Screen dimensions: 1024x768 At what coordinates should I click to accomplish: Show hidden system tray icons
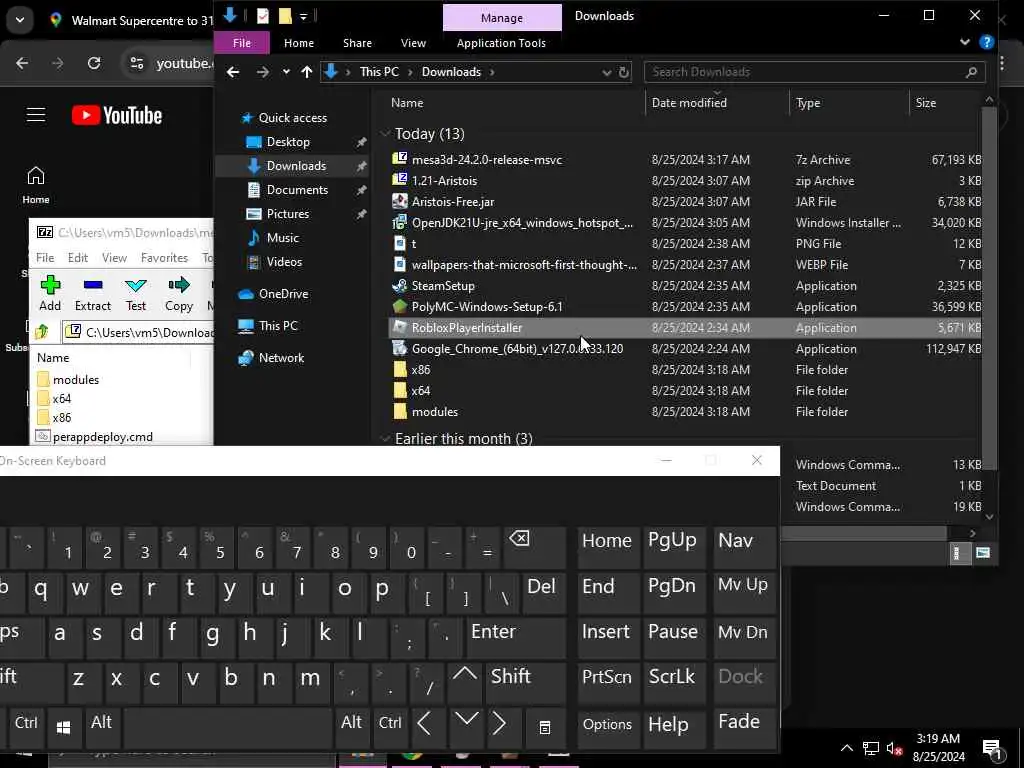pos(846,748)
